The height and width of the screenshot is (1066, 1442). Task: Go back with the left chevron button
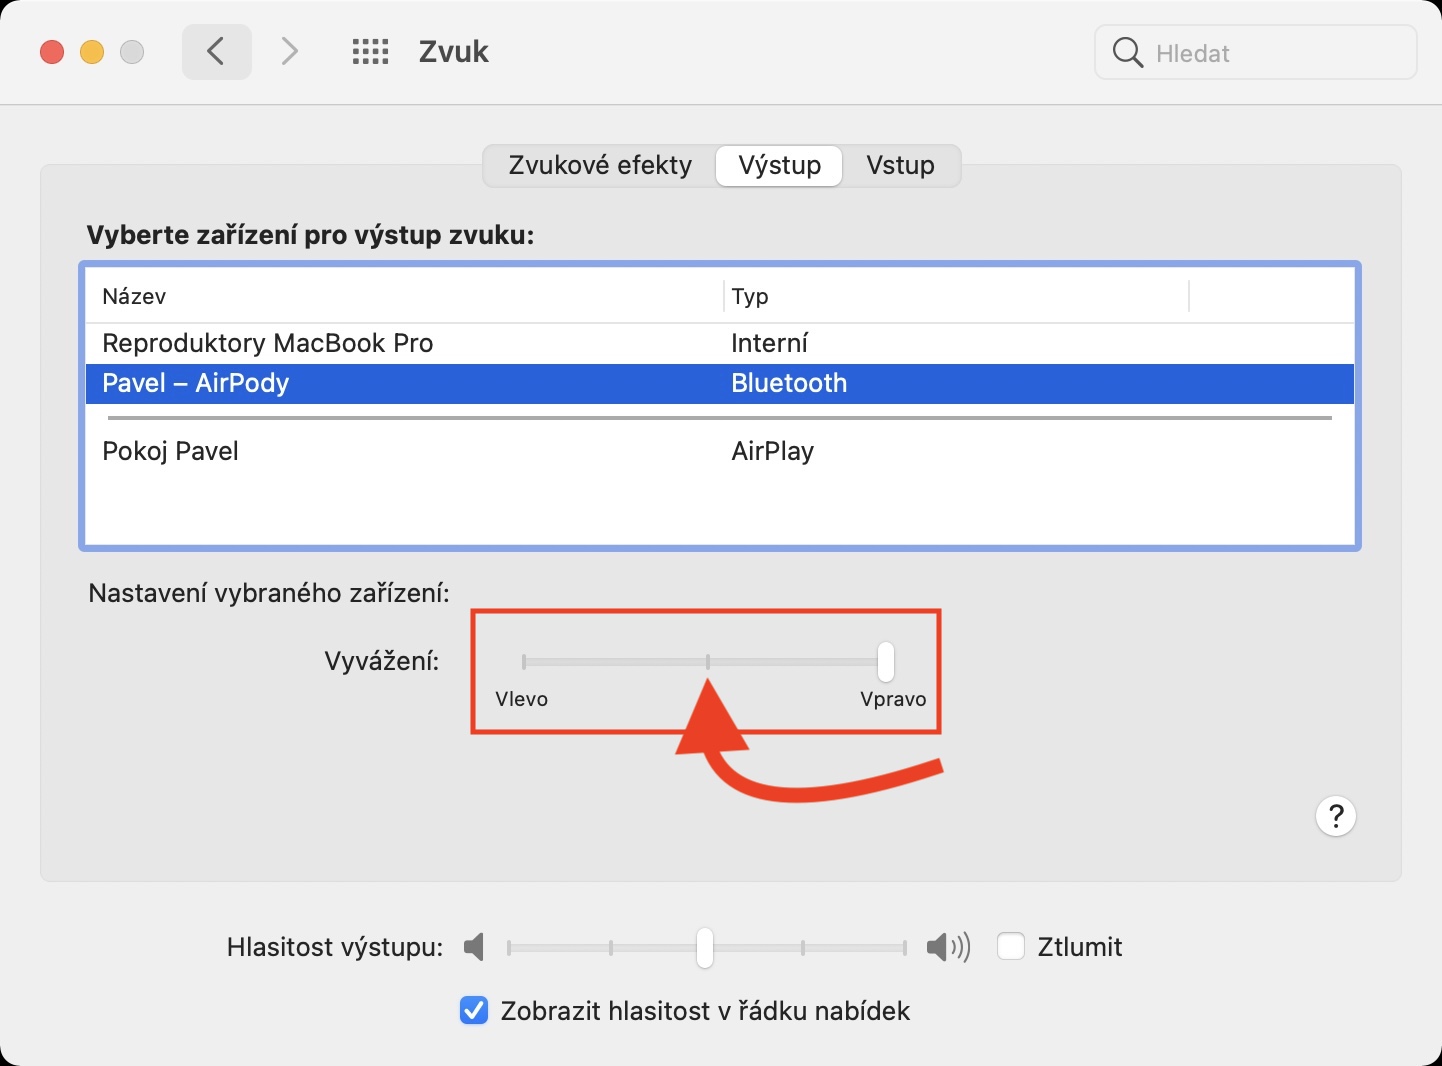coord(216,52)
